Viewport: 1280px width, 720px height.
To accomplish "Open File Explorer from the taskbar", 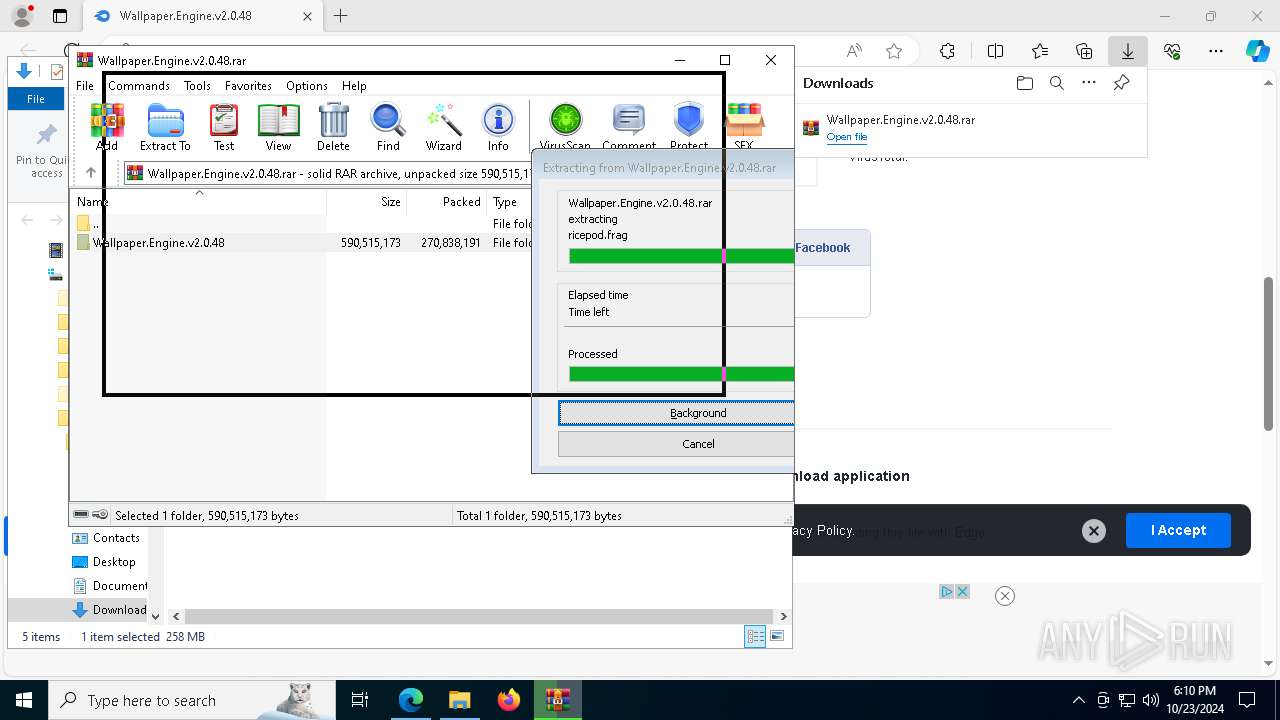I will (x=459, y=700).
